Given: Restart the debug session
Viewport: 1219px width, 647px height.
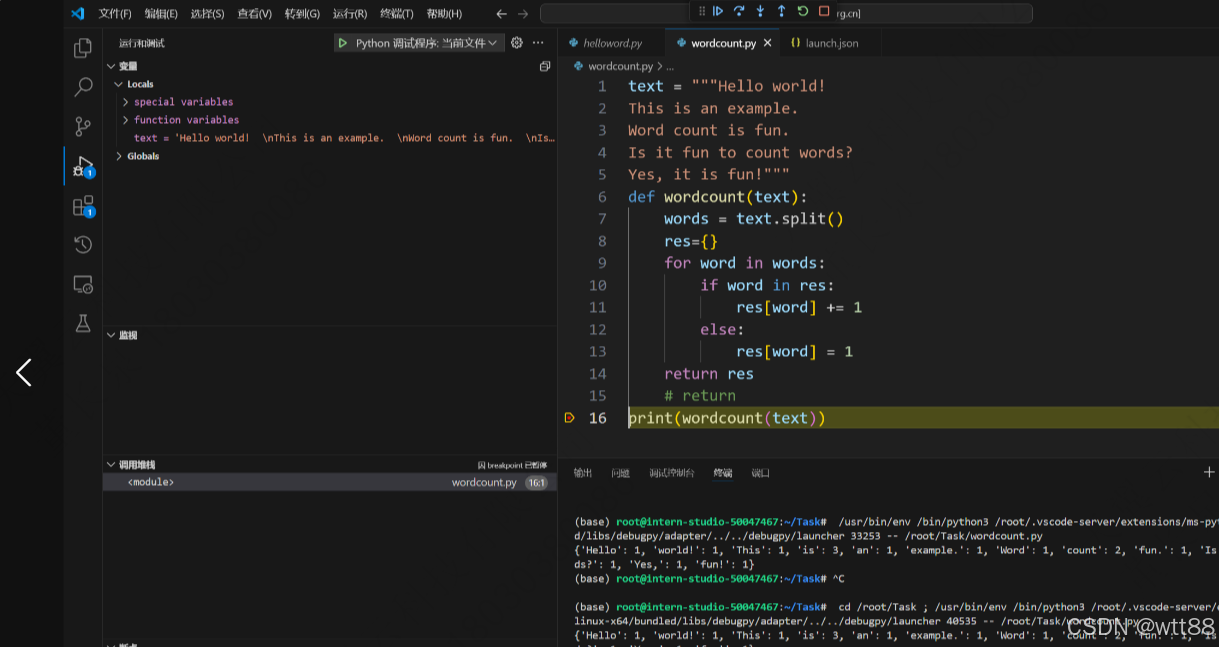Looking at the screenshot, I should pos(803,12).
